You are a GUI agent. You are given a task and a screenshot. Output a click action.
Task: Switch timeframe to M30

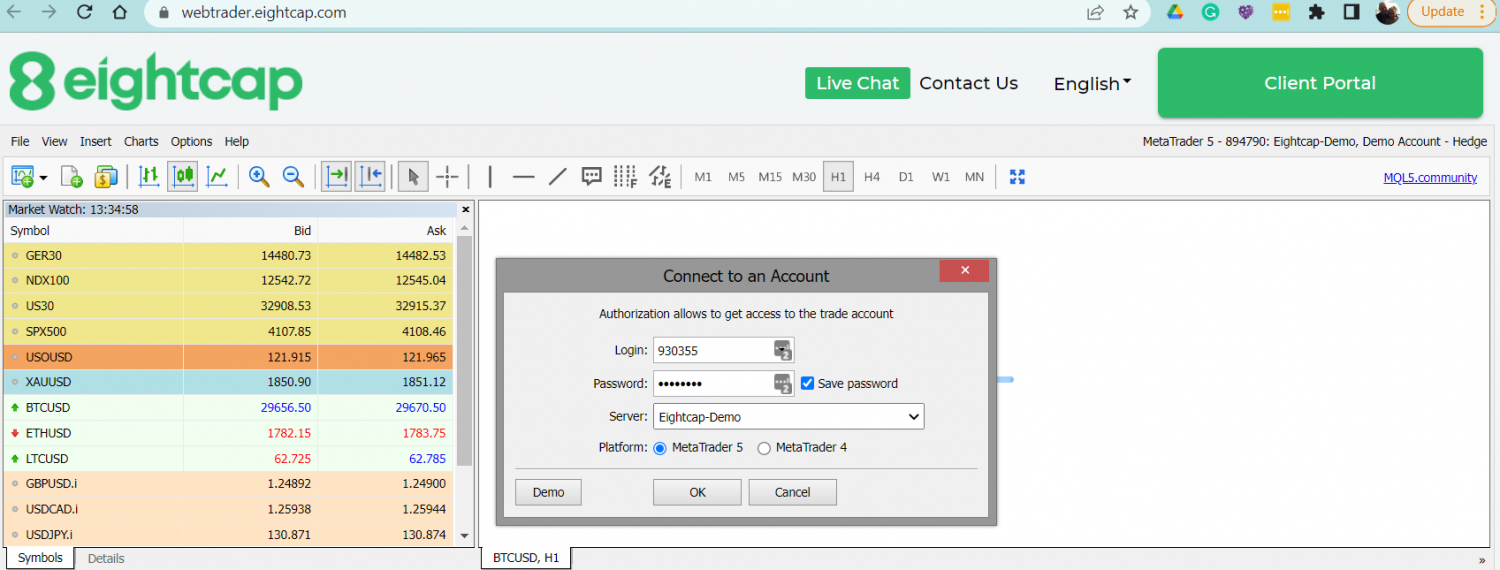804,177
